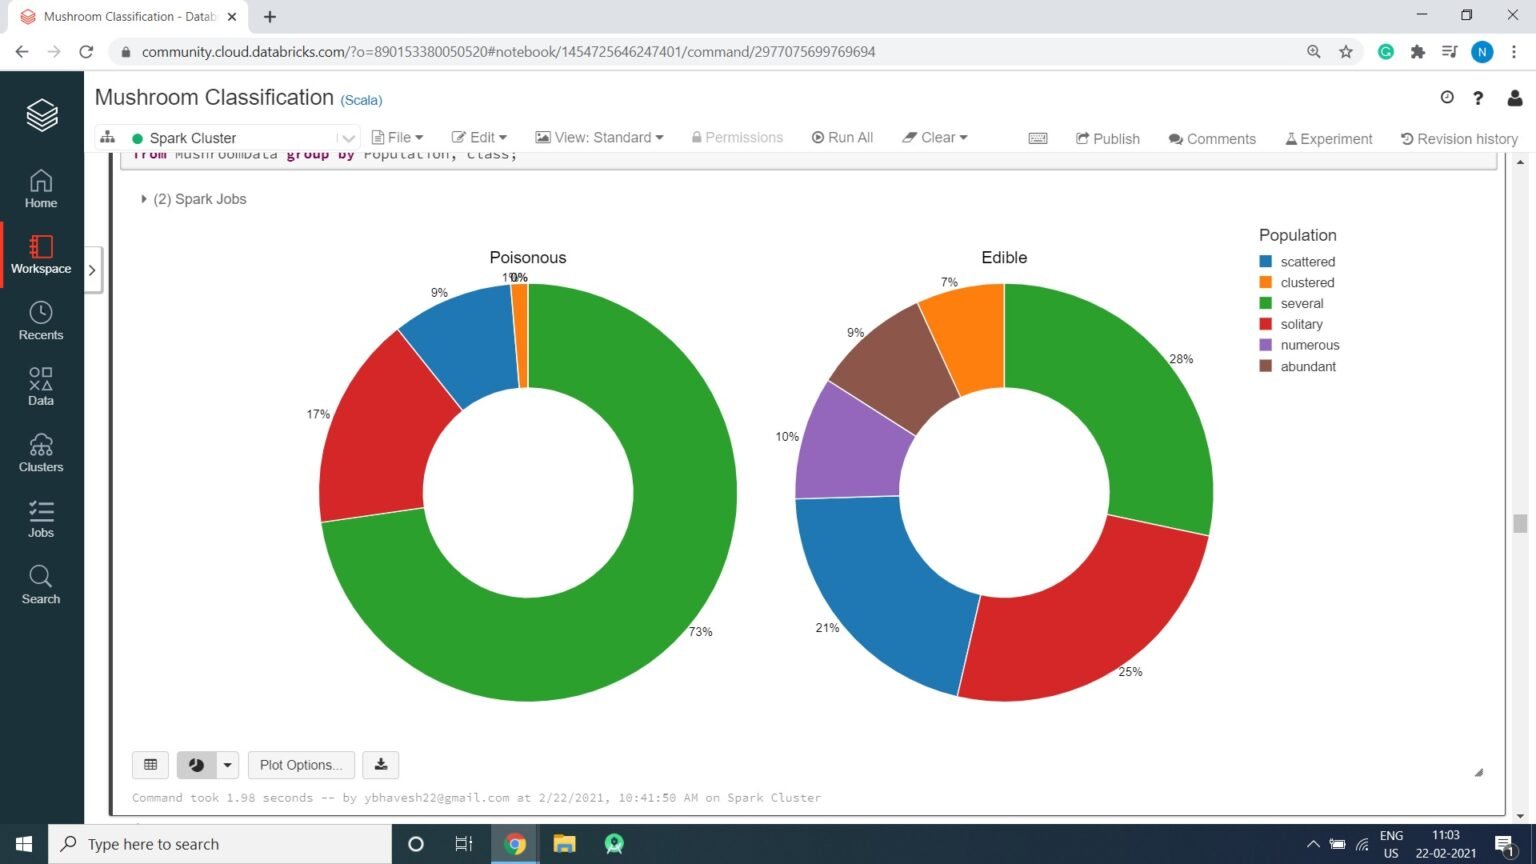Open the help question mark icon
The height and width of the screenshot is (864, 1536).
1478,97
